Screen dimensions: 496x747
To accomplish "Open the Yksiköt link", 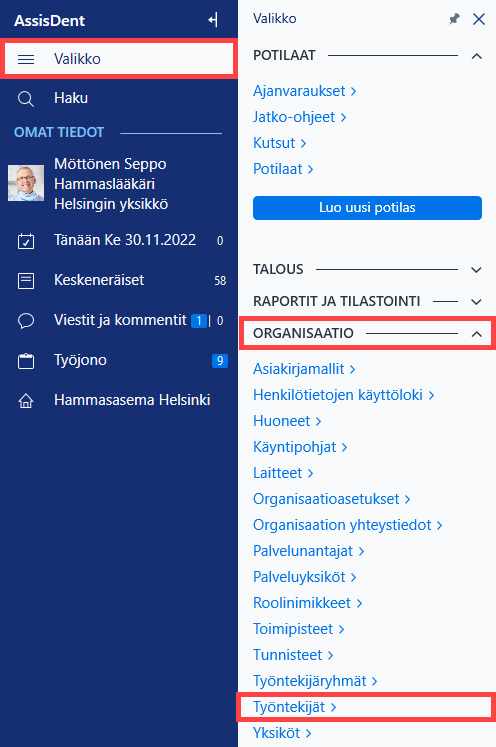I will (x=282, y=733).
